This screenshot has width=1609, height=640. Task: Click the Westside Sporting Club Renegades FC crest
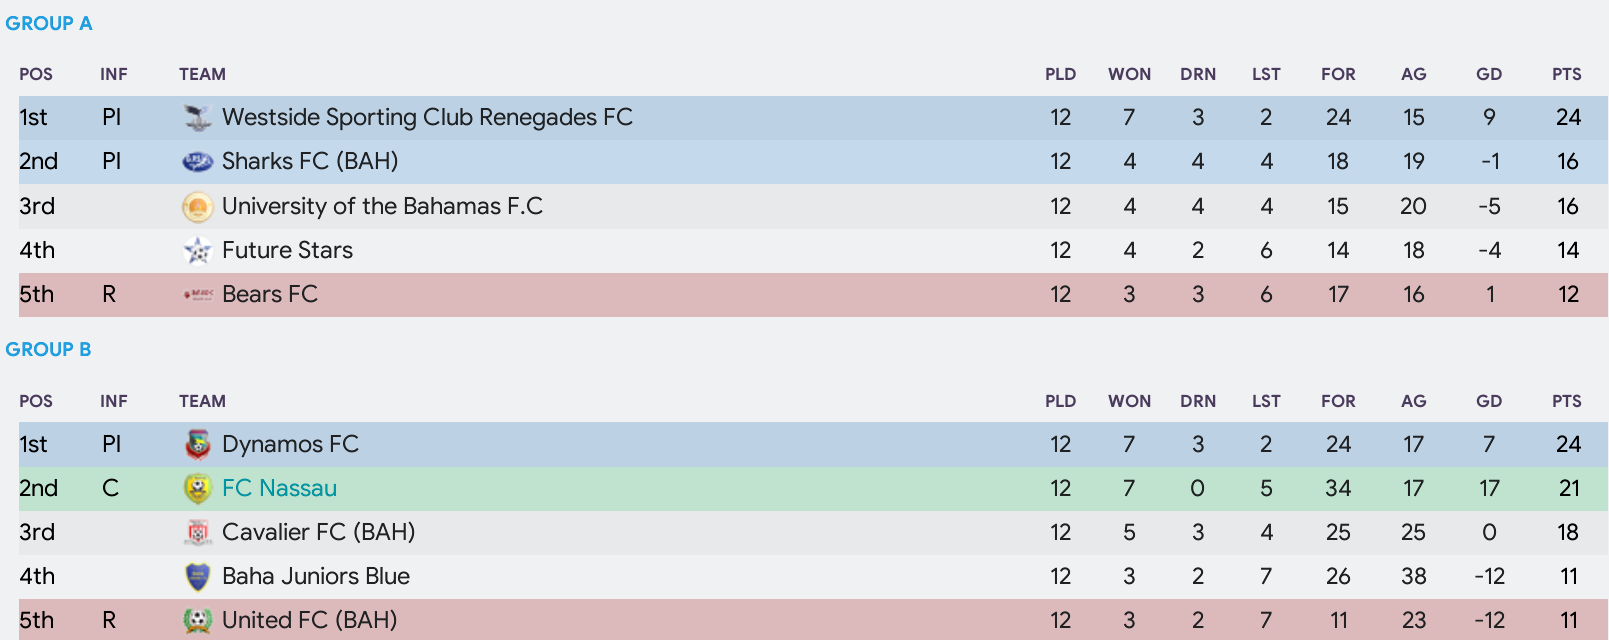[x=198, y=118]
